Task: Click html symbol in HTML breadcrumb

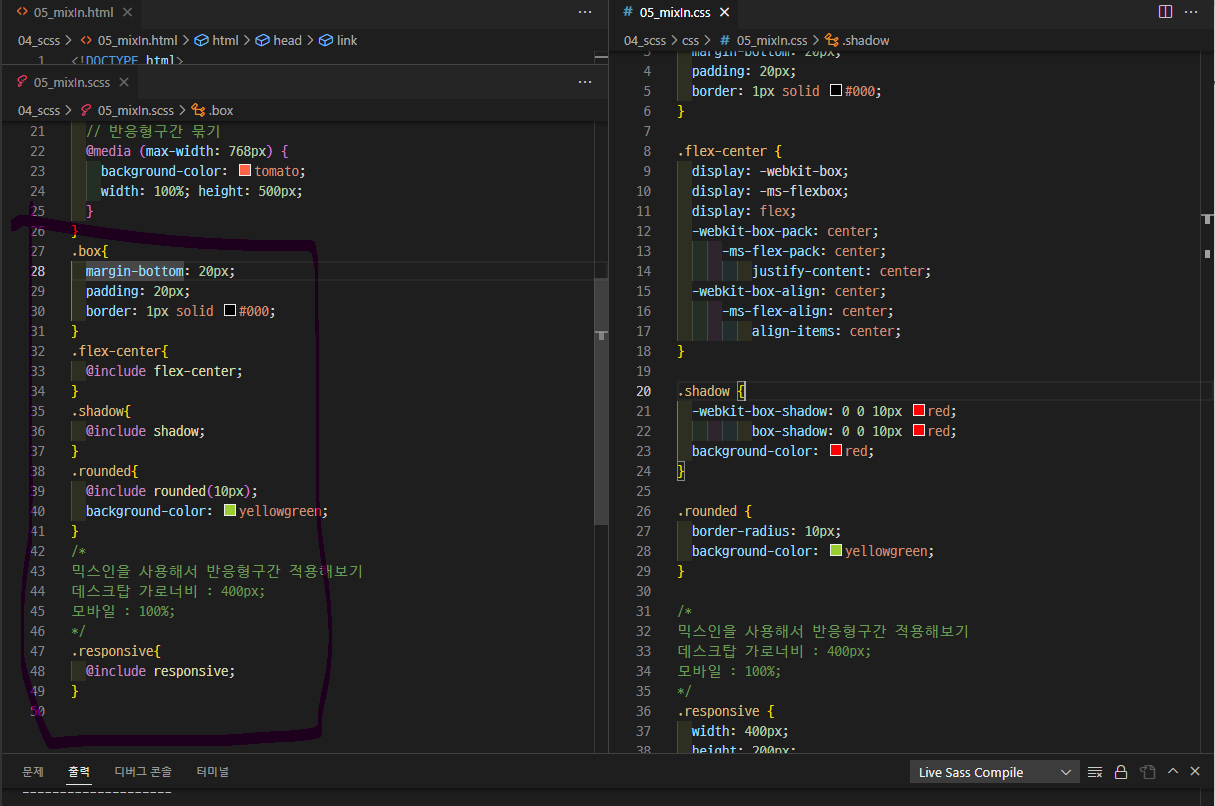Action: click(x=218, y=41)
